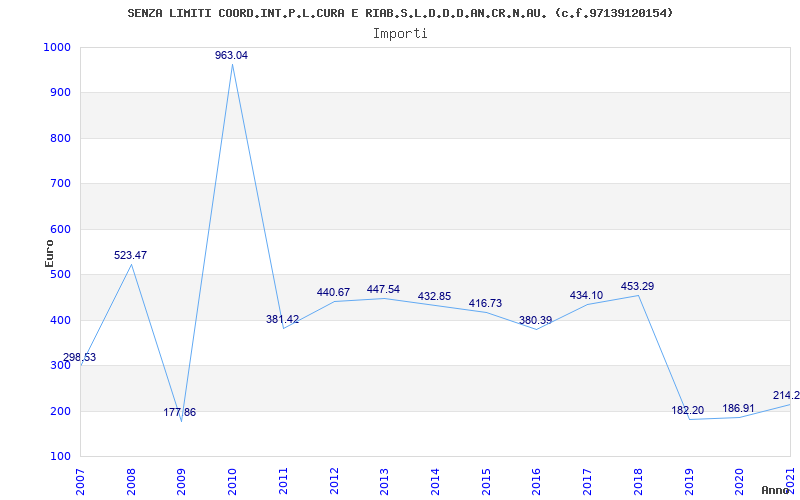Click the 963.04 peak data label
Viewport: 800px width, 500px height.
(231, 56)
